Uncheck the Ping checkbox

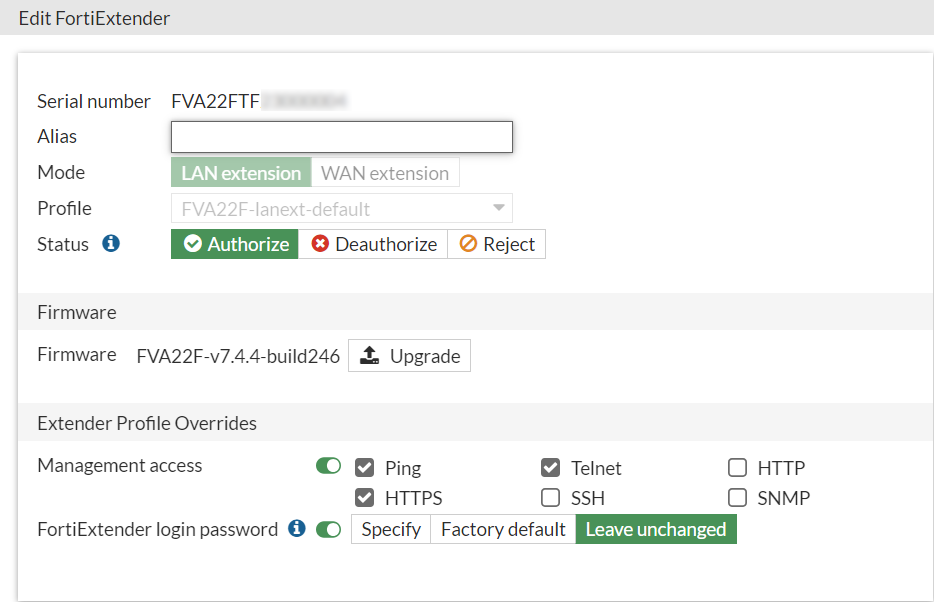coord(365,467)
